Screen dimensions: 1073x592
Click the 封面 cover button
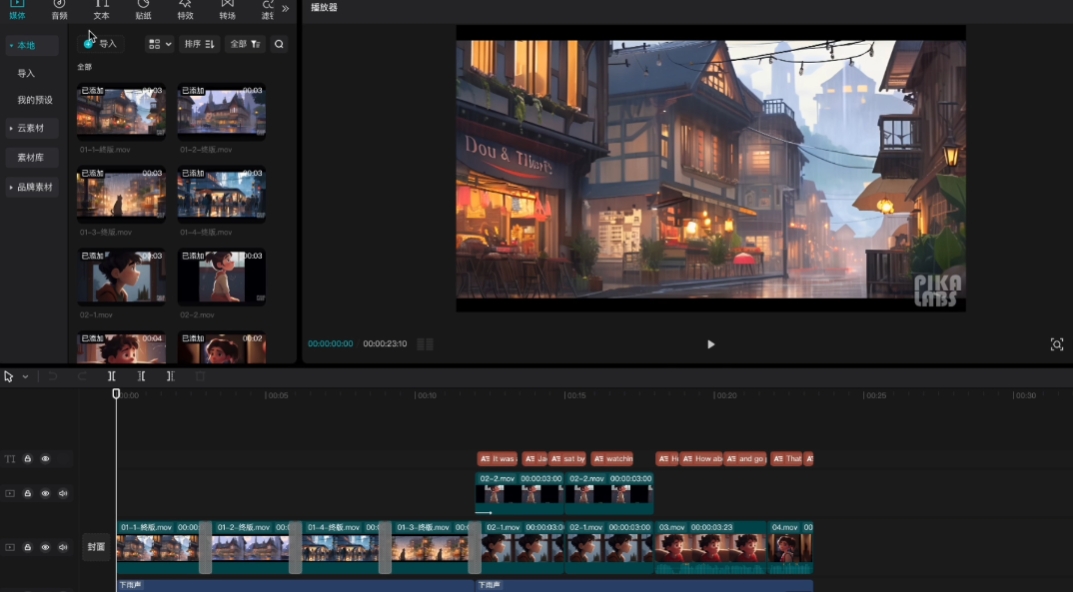coord(96,547)
